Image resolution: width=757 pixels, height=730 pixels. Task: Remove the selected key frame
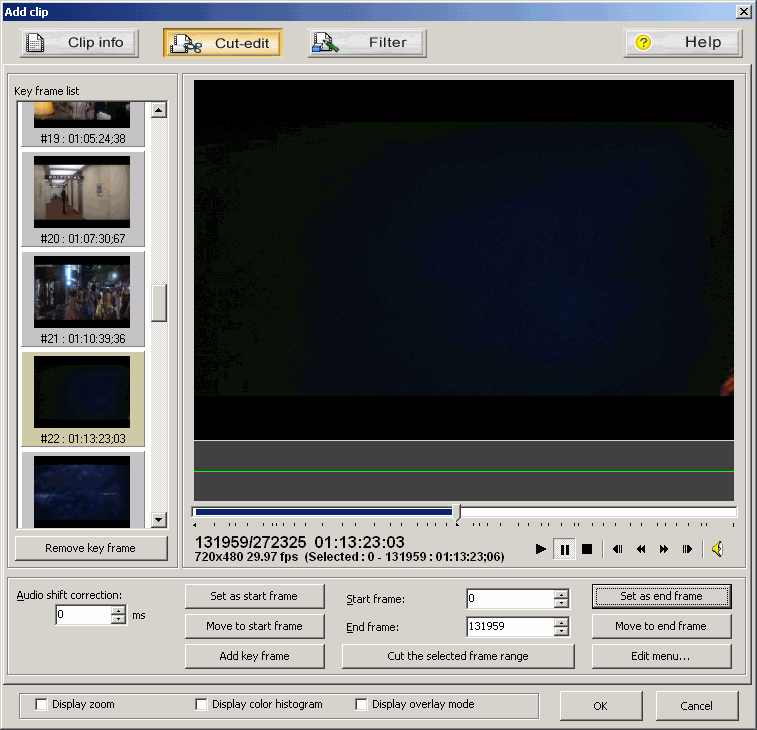[x=90, y=548]
